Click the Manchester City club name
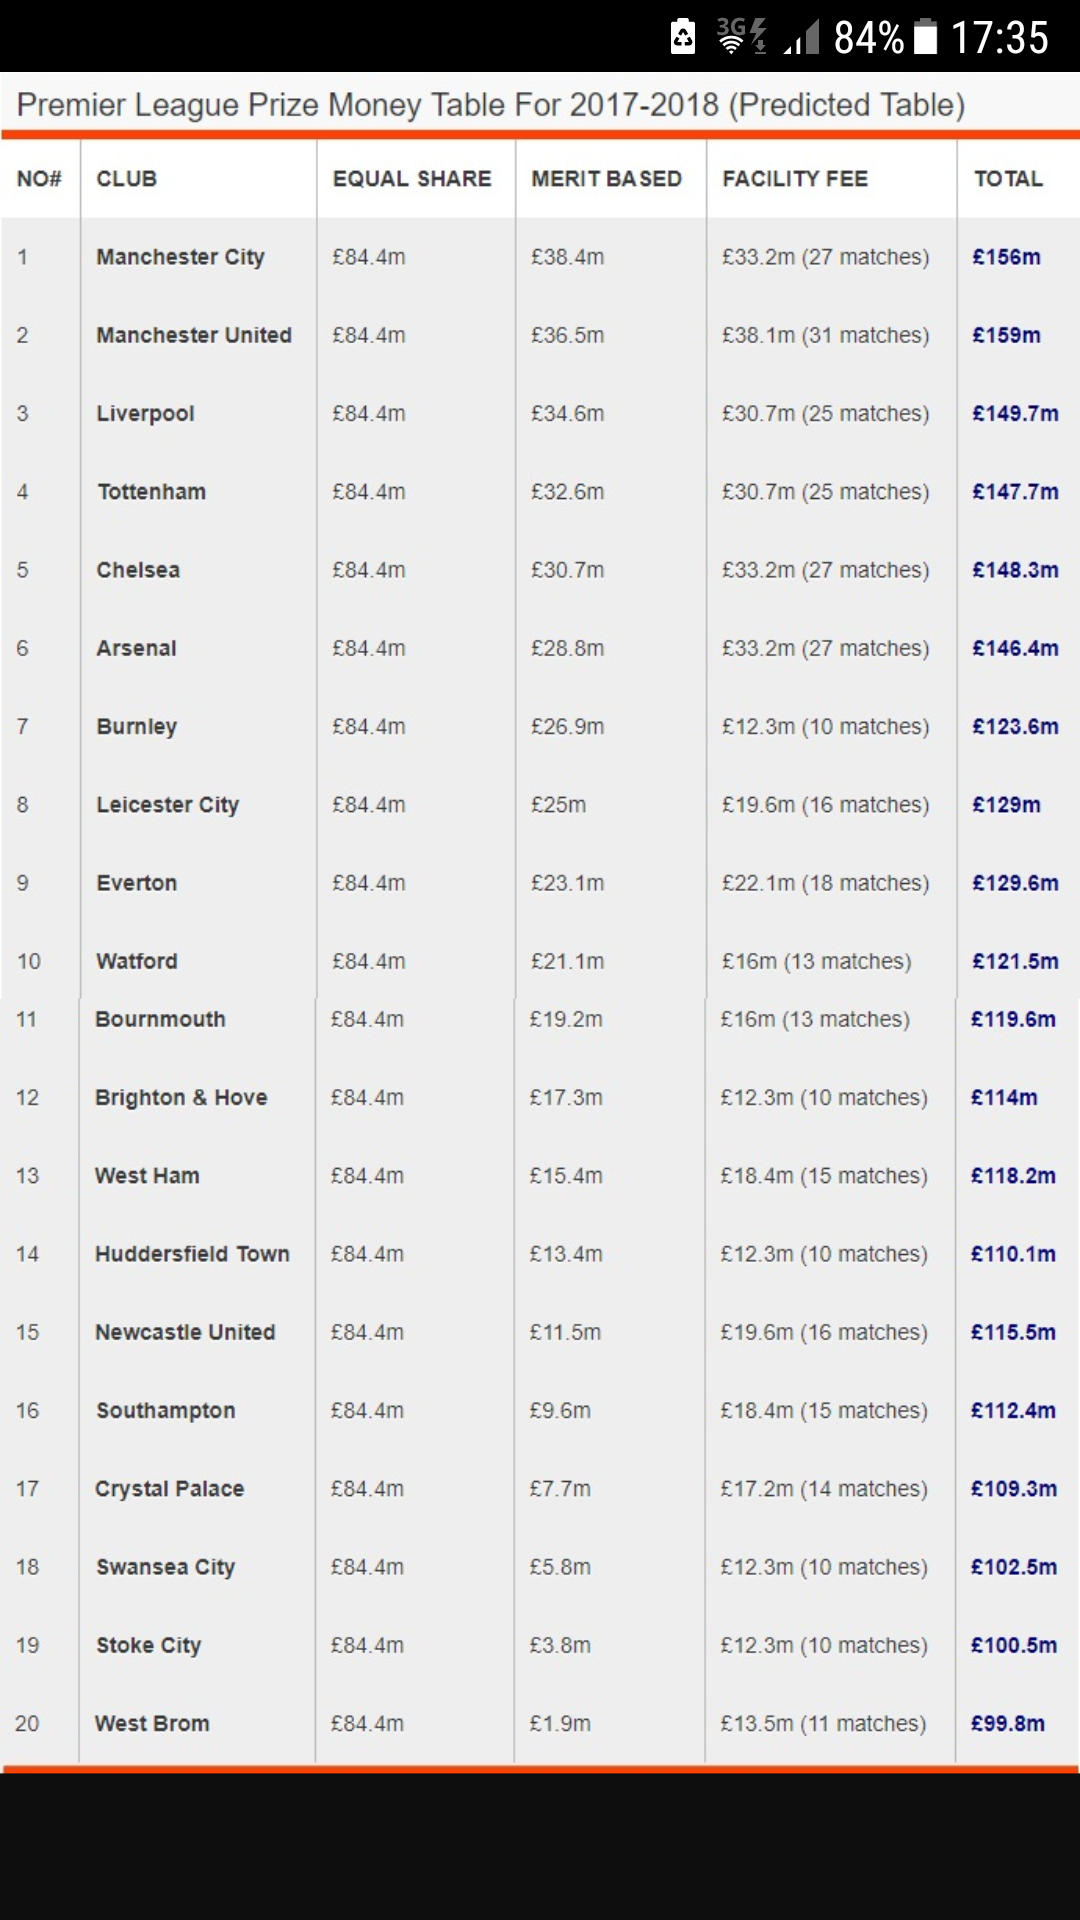This screenshot has width=1080, height=1920. click(x=180, y=257)
